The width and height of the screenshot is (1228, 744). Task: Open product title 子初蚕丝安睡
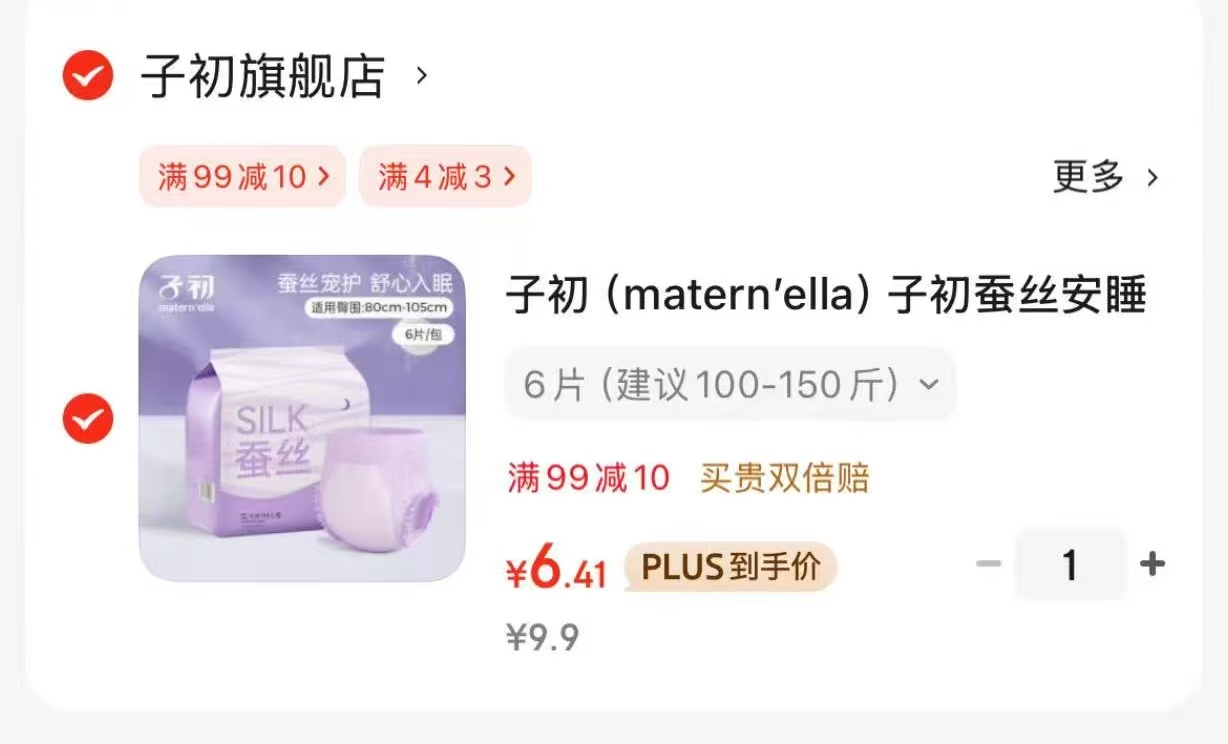click(826, 296)
